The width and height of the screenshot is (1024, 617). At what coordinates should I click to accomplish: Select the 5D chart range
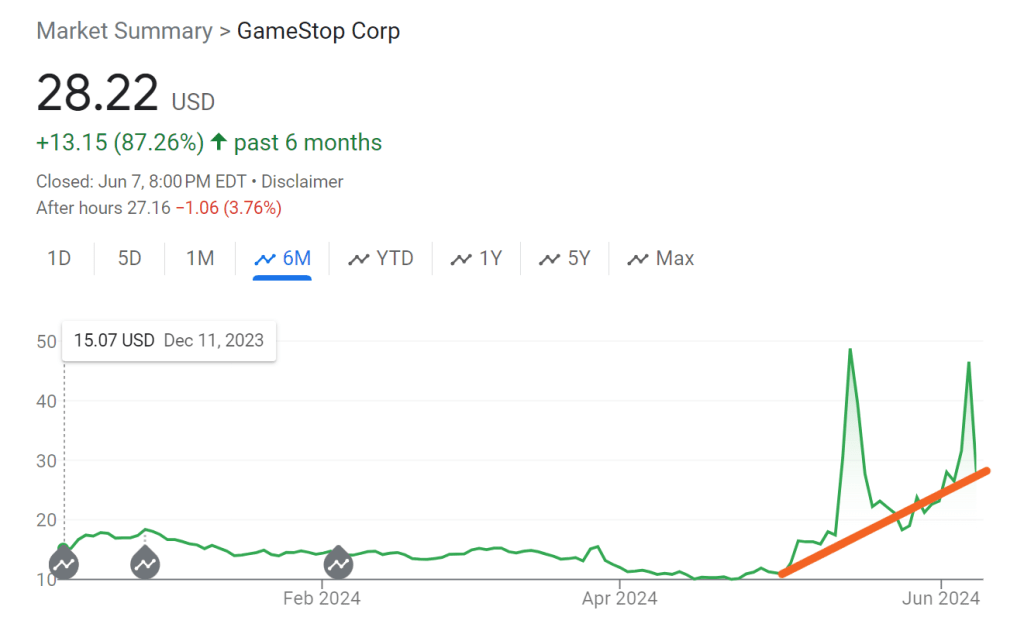[x=130, y=259]
